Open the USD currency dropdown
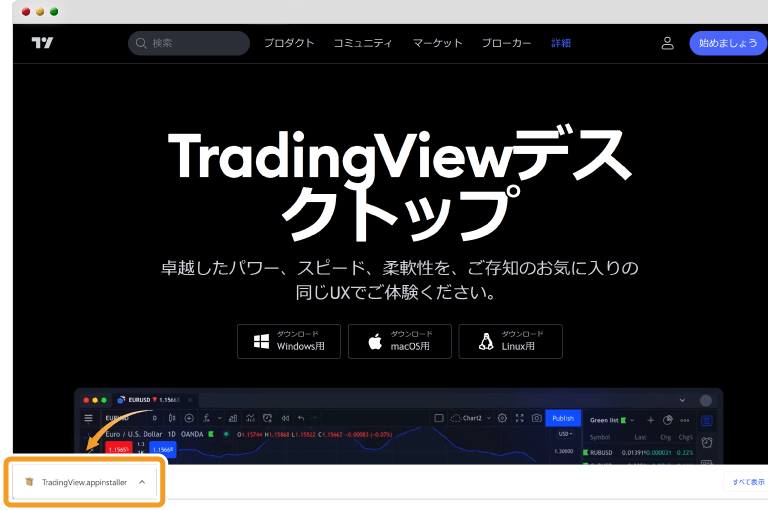Image resolution: width=768 pixels, height=510 pixels. click(x=565, y=434)
